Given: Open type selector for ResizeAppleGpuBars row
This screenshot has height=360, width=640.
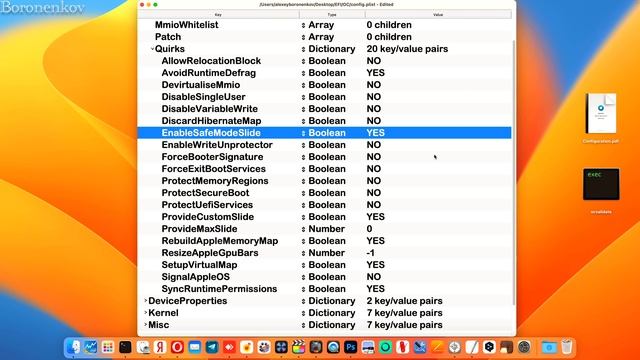Looking at the screenshot, I should (x=303, y=253).
